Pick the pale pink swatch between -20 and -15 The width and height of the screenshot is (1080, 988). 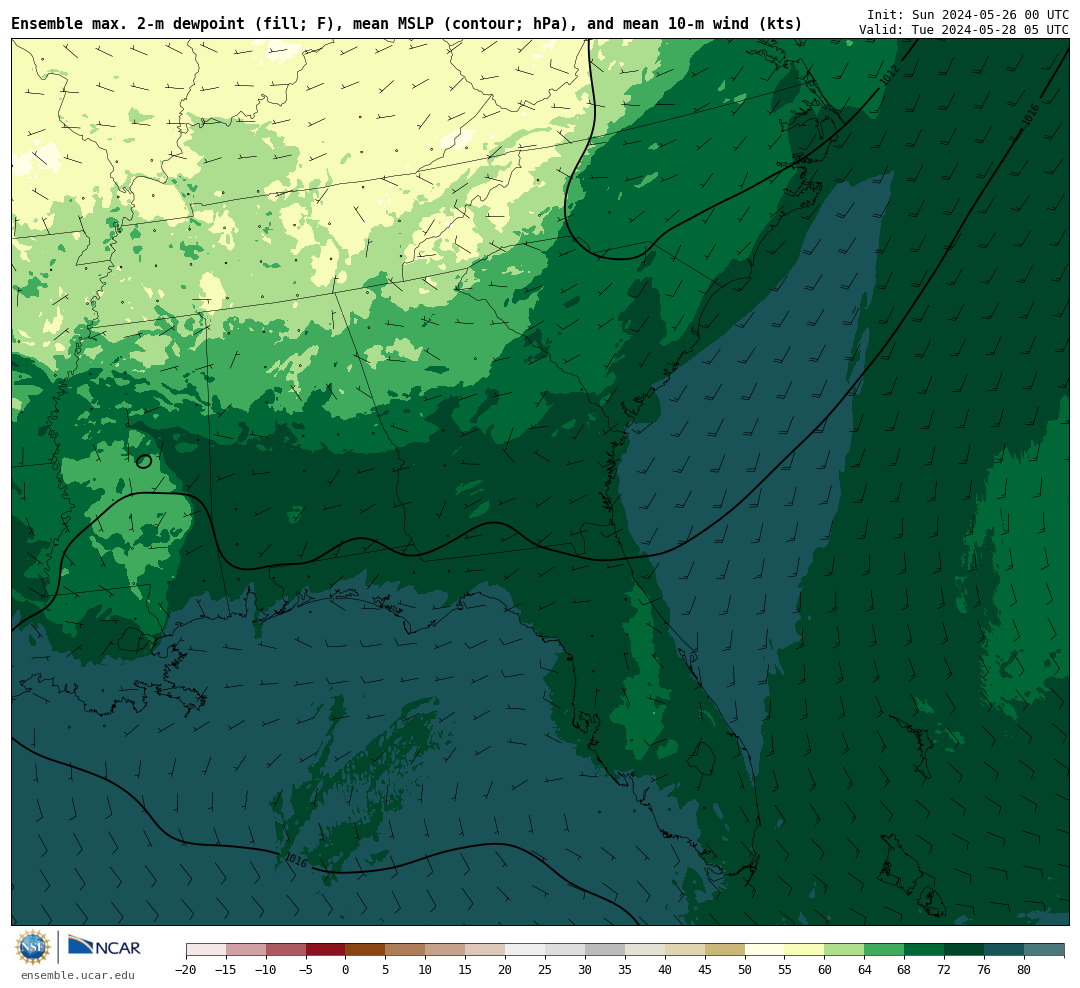click(206, 950)
